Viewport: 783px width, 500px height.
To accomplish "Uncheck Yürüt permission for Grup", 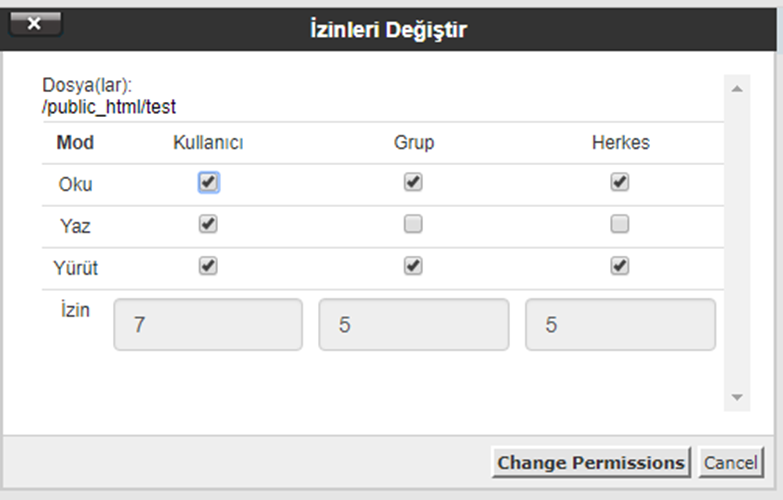I will pyautogui.click(x=413, y=267).
